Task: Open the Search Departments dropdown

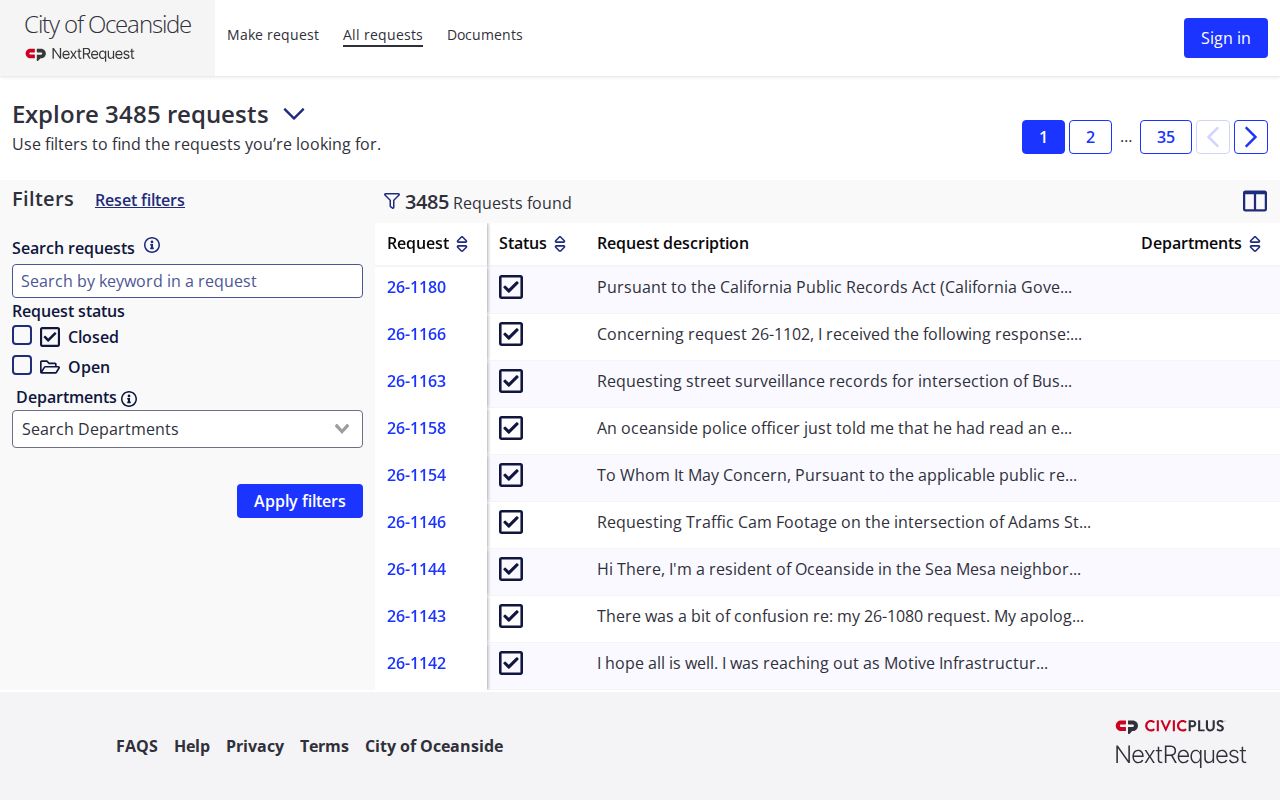Action: [187, 429]
